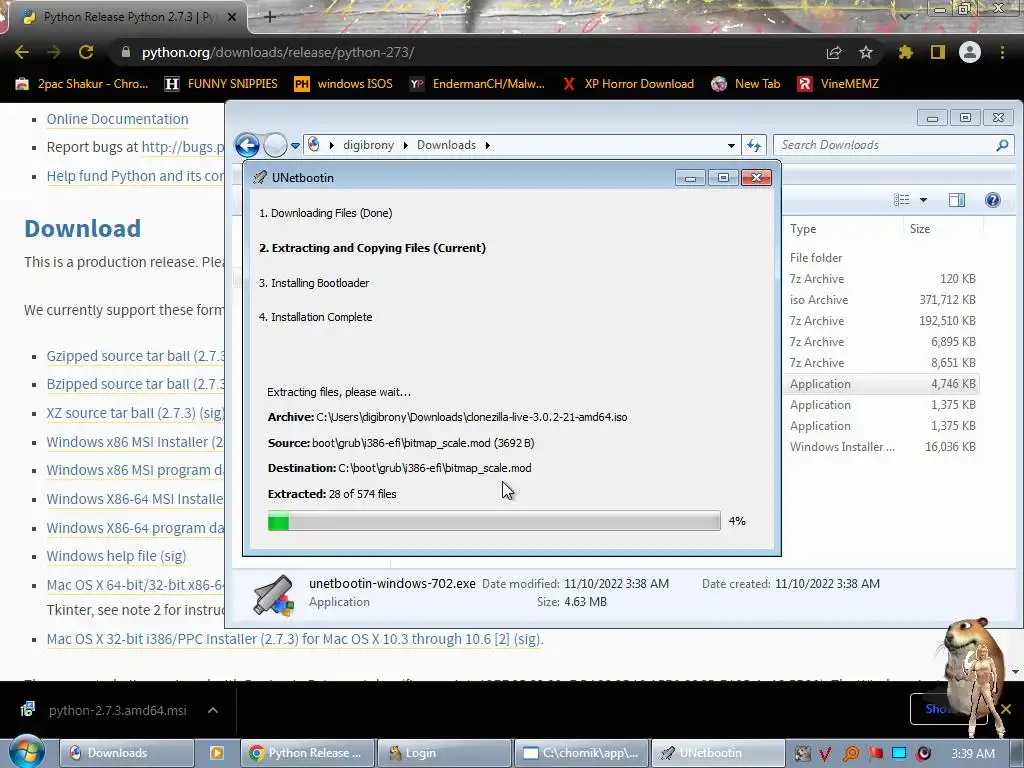Click Explorer refresh button

(x=754, y=145)
